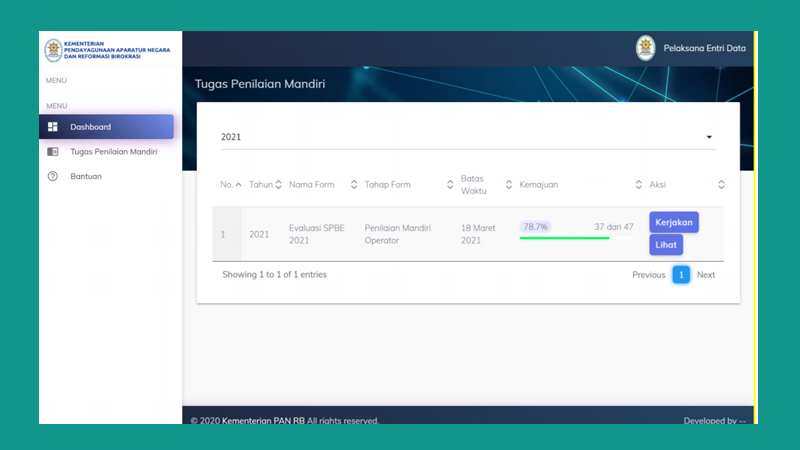Sort by Kemajuan column arrows
Screen dimensions: 800x450
pyautogui.click(x=639, y=185)
